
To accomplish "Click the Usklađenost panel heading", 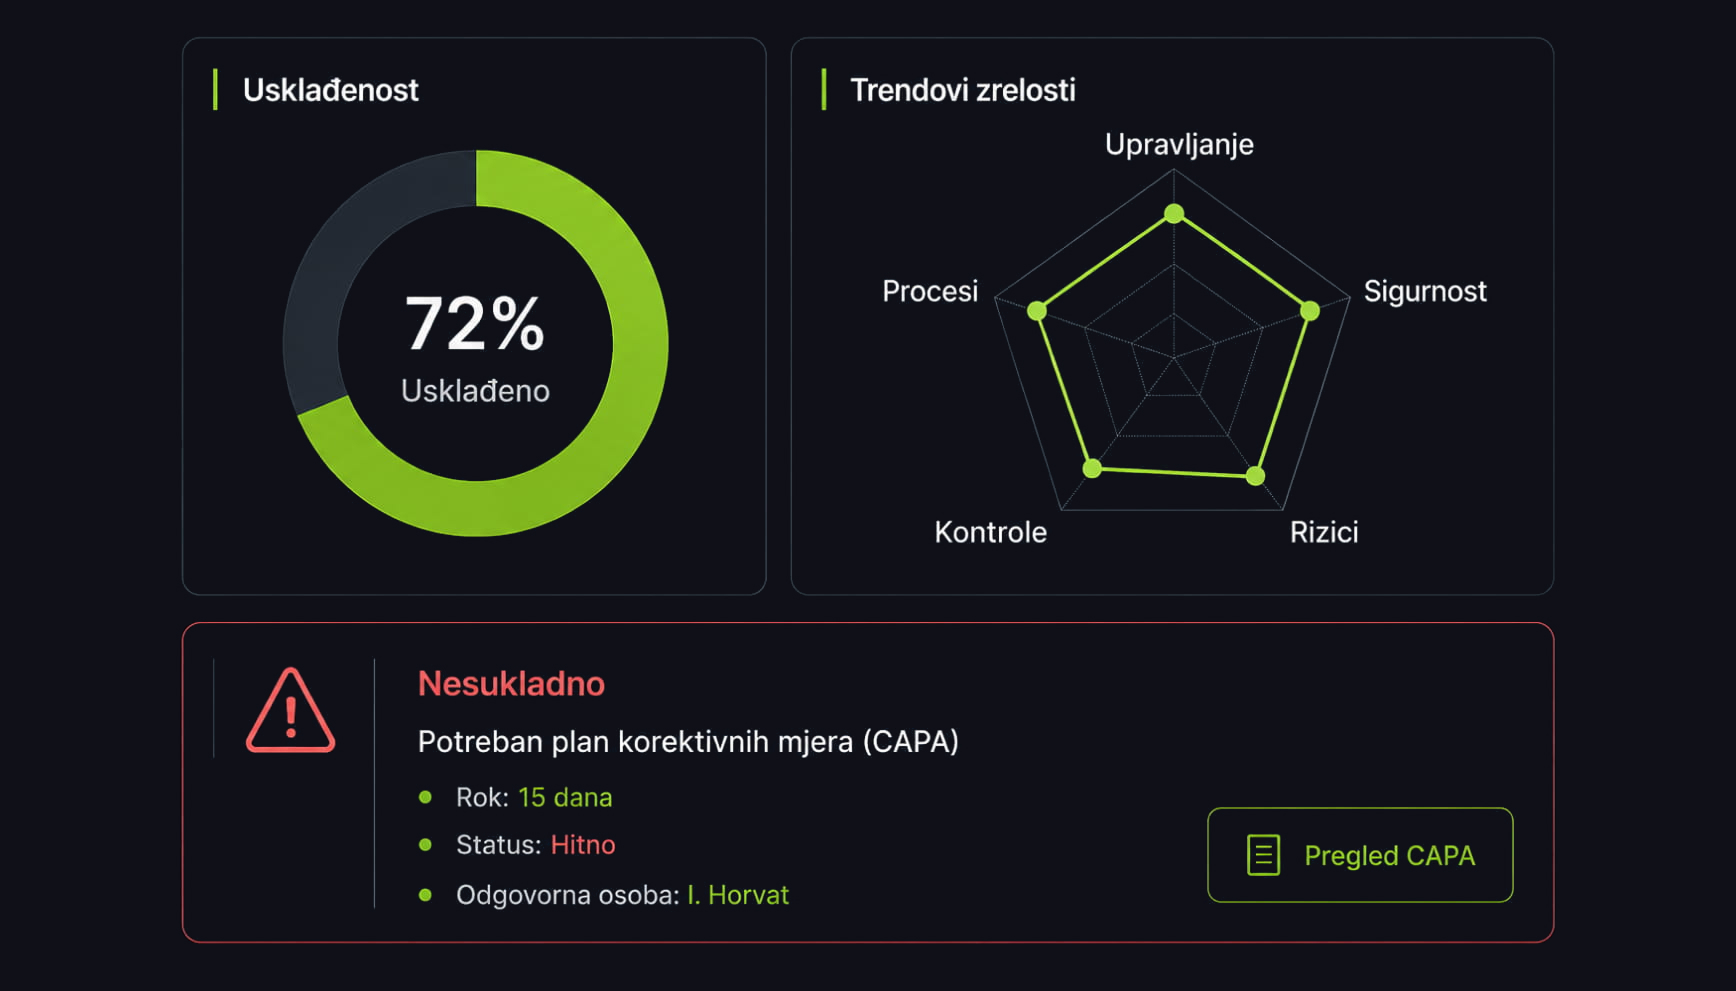I will (331, 90).
